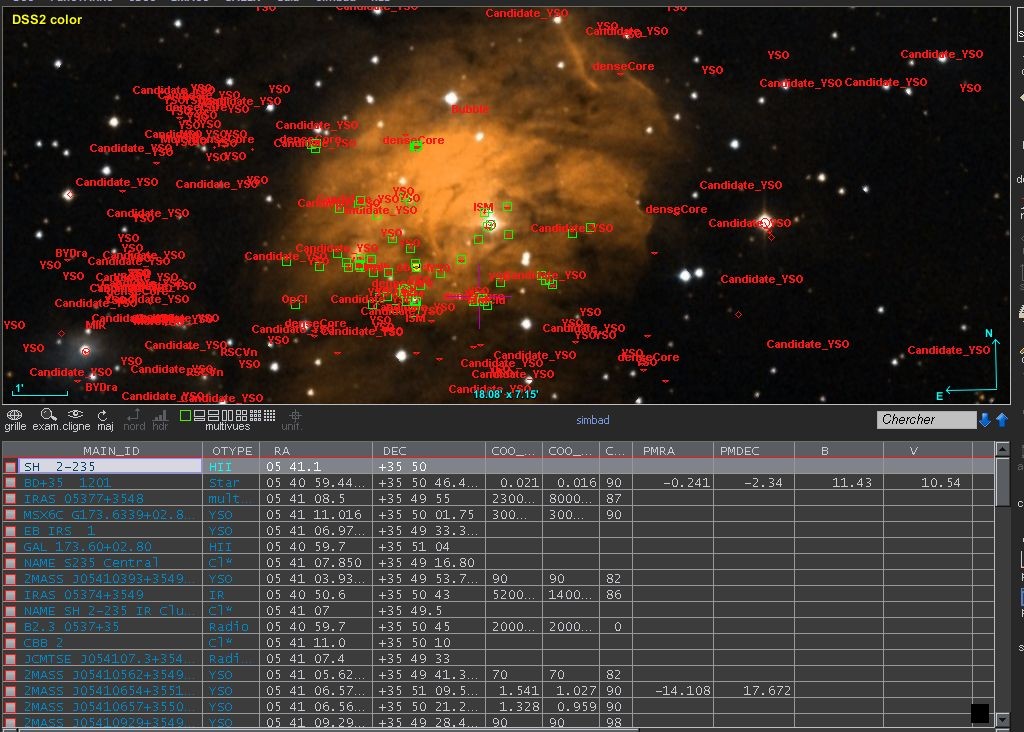
Task: Select the single-view multiview layout (green square)
Action: pyautogui.click(x=185, y=415)
